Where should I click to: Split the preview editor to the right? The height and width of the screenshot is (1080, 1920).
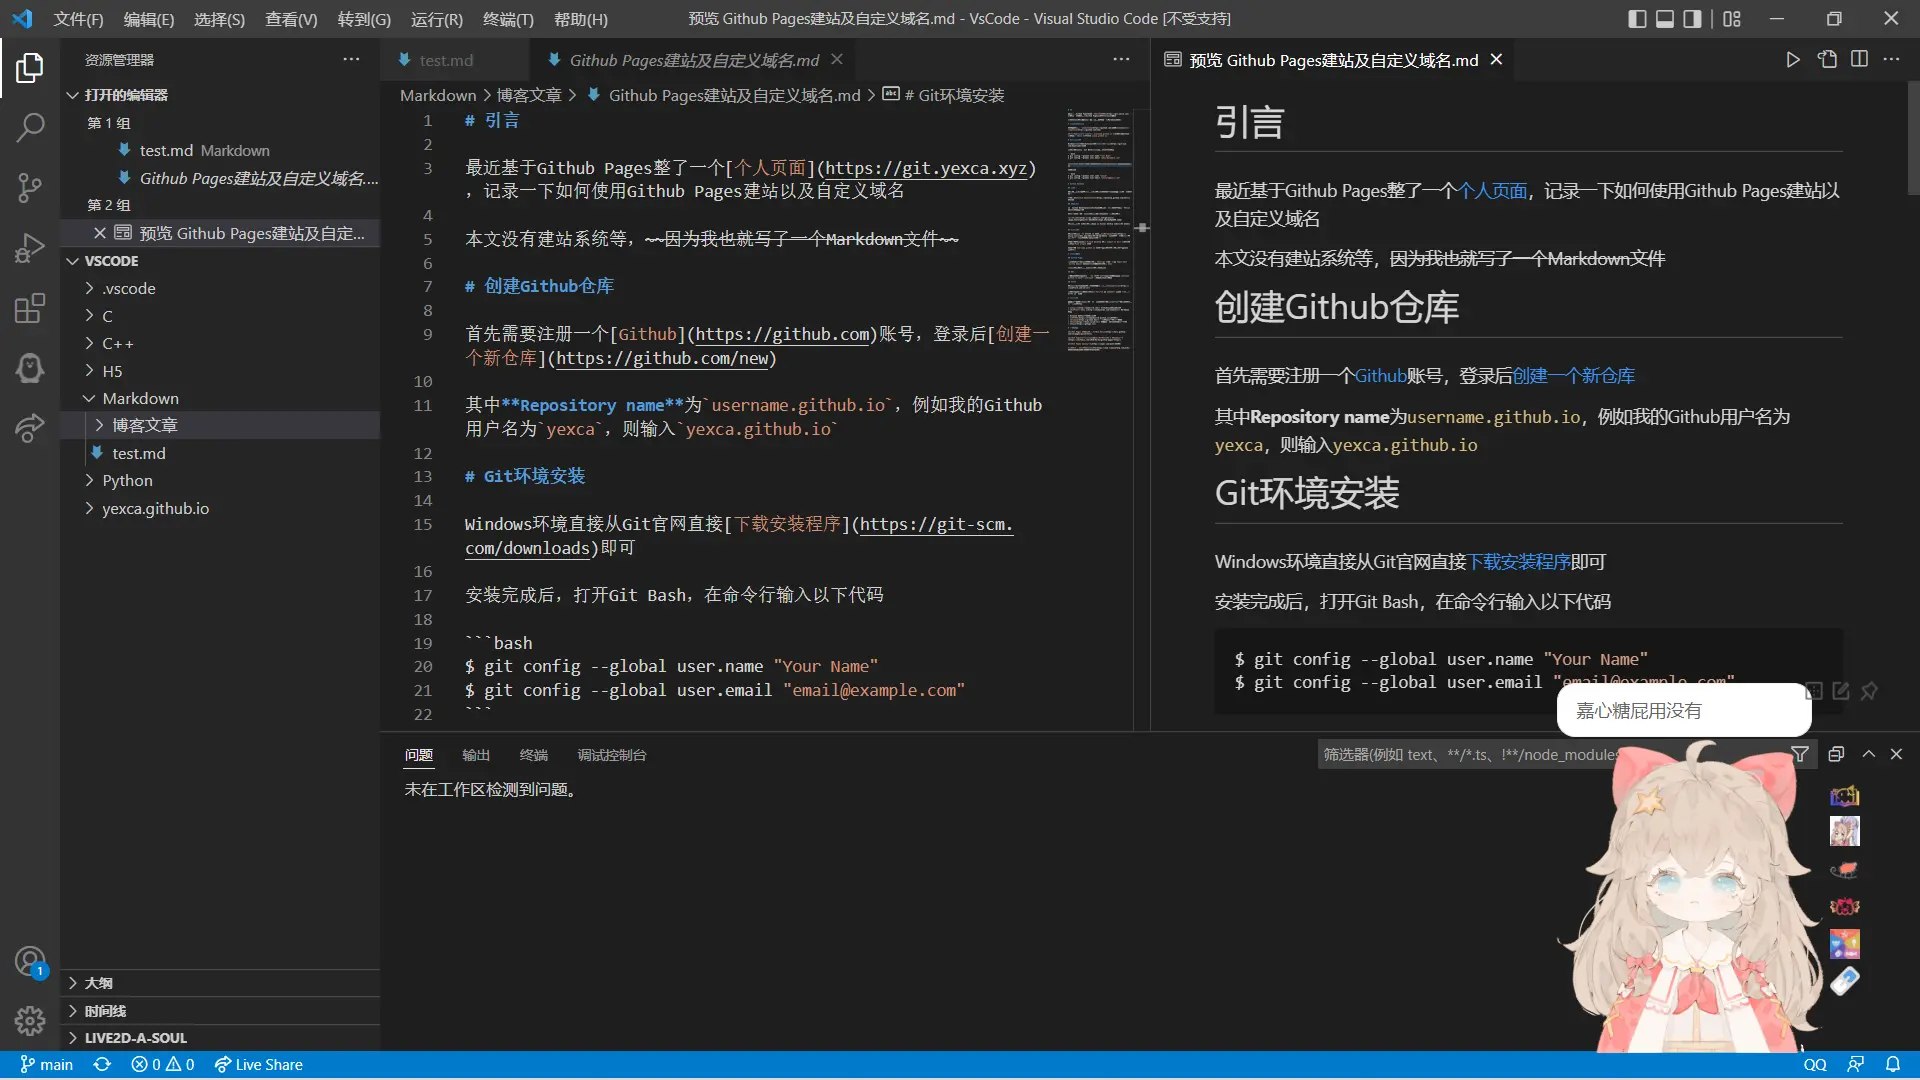click(x=1859, y=60)
